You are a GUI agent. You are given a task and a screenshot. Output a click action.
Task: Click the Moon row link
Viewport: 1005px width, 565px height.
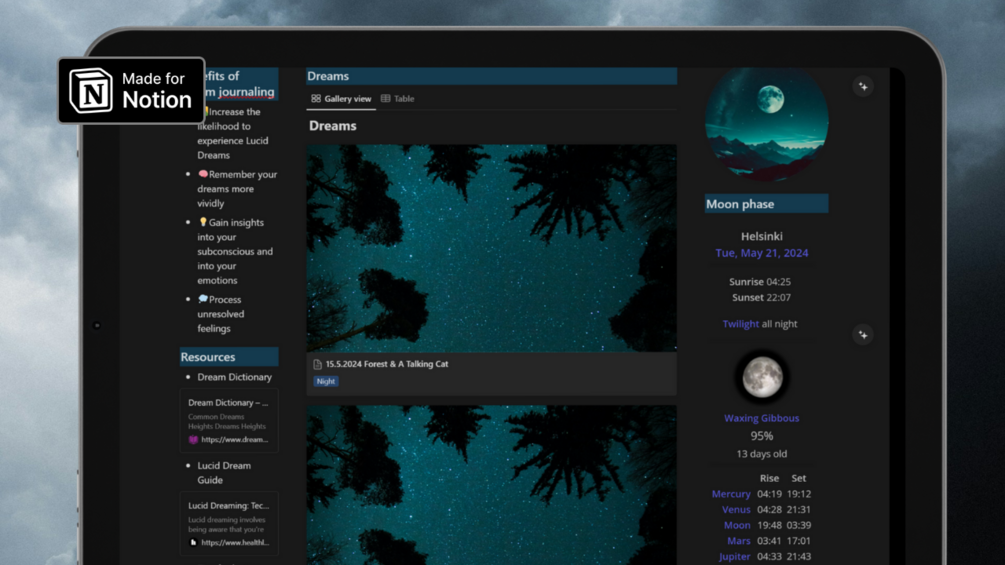pos(737,525)
